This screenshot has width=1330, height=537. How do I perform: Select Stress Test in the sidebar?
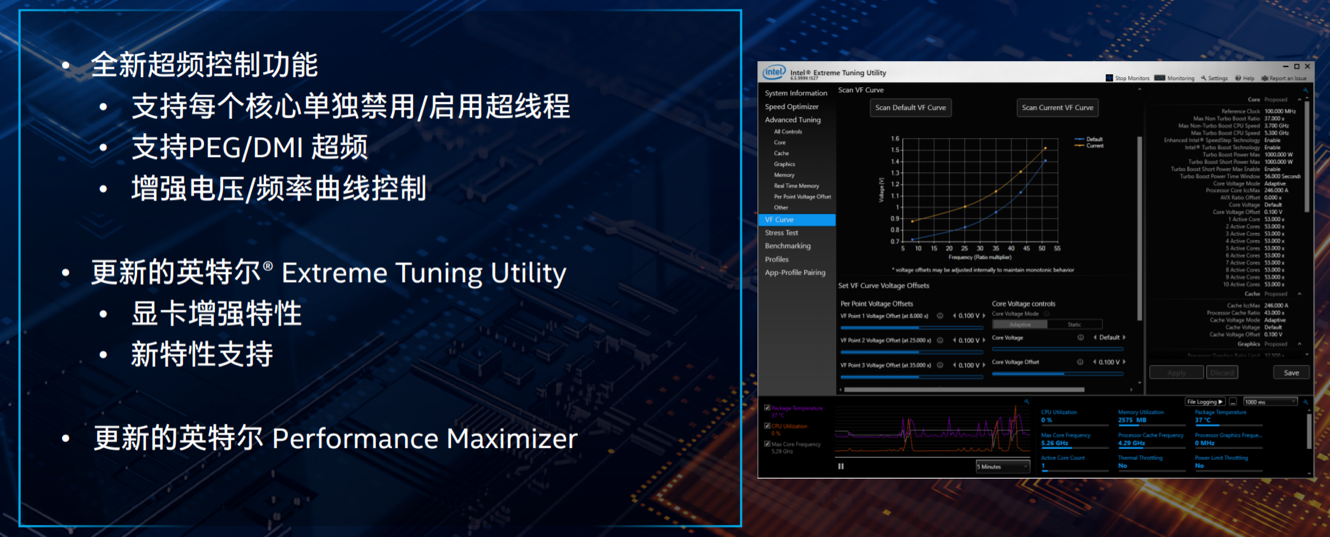coord(782,233)
